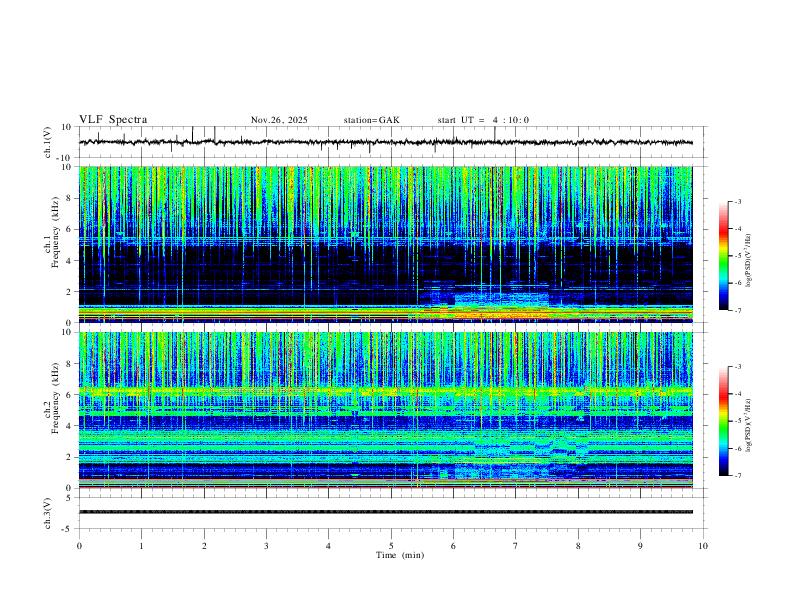Click the 'start UT = 4 :10: 0' label

tap(483, 120)
